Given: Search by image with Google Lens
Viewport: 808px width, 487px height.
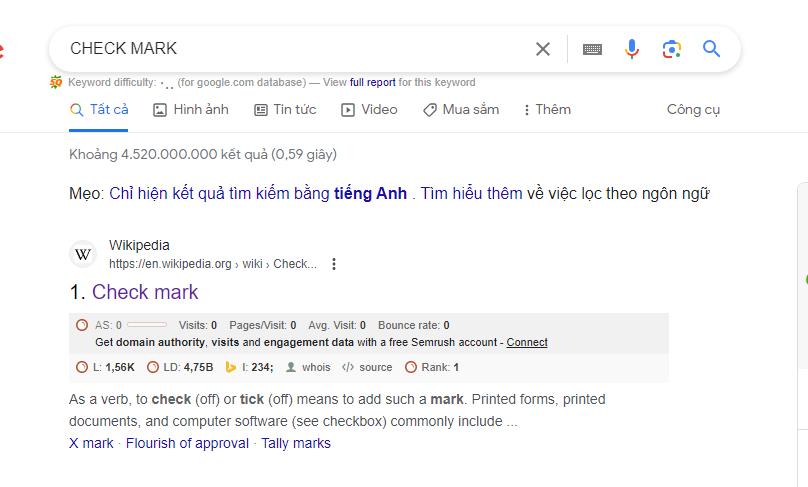Looking at the screenshot, I should [x=672, y=49].
